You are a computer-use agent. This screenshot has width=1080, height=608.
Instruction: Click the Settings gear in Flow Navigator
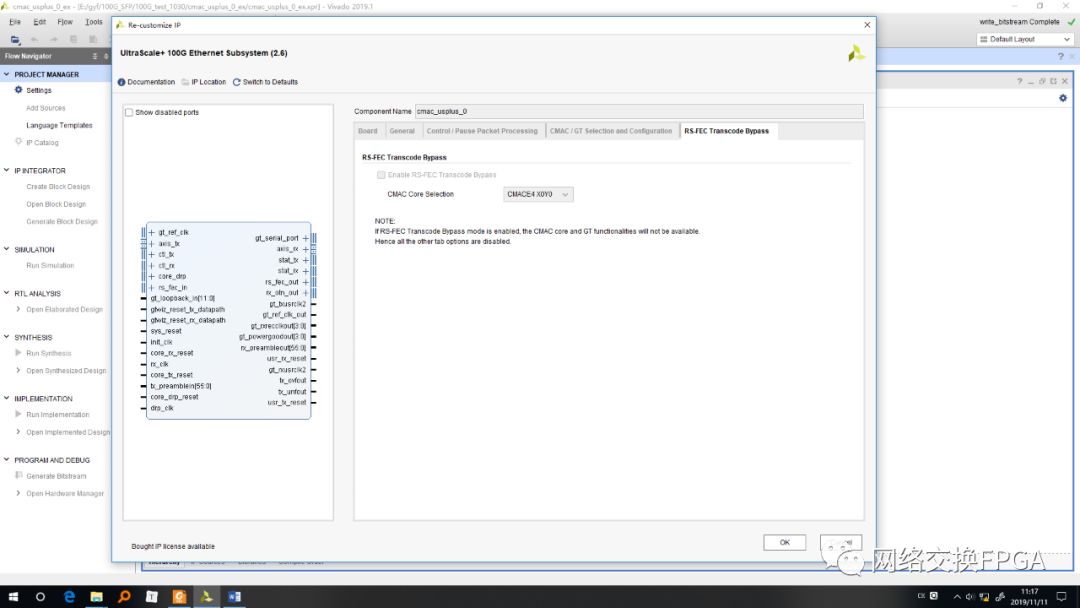19,90
